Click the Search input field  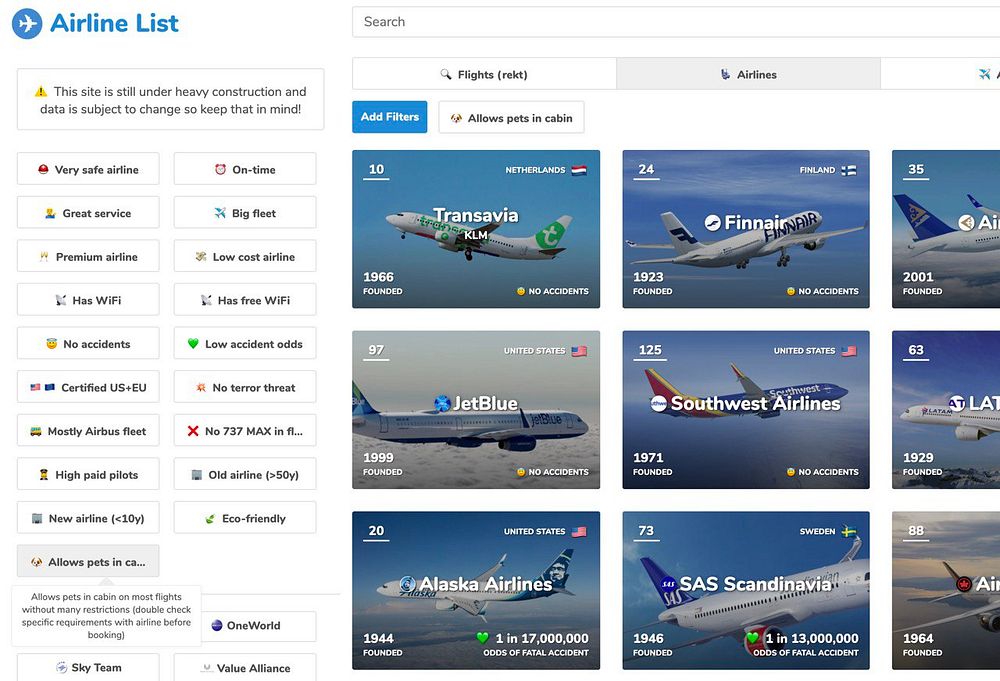tap(676, 22)
